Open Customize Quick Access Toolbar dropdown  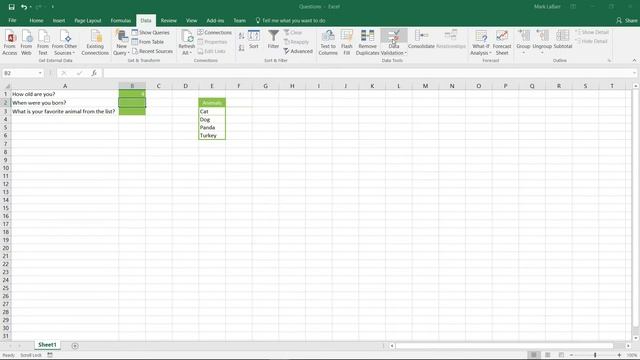pyautogui.click(x=53, y=7)
